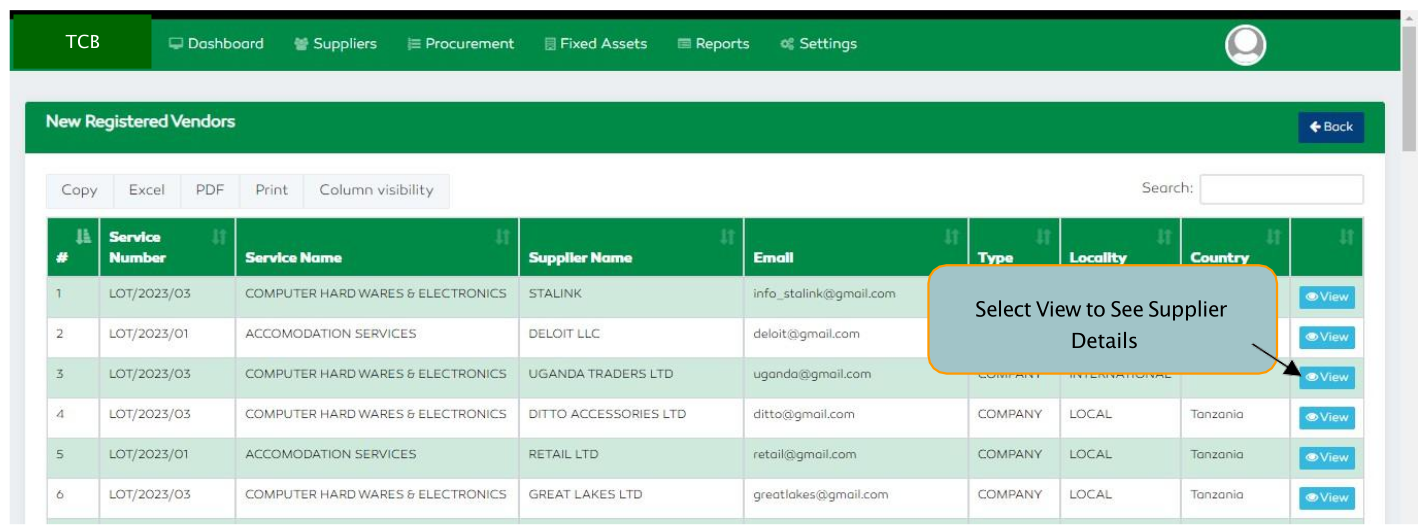Image resolution: width=1423 pixels, height=526 pixels.
Task: Export table to Excel
Action: click(x=146, y=190)
